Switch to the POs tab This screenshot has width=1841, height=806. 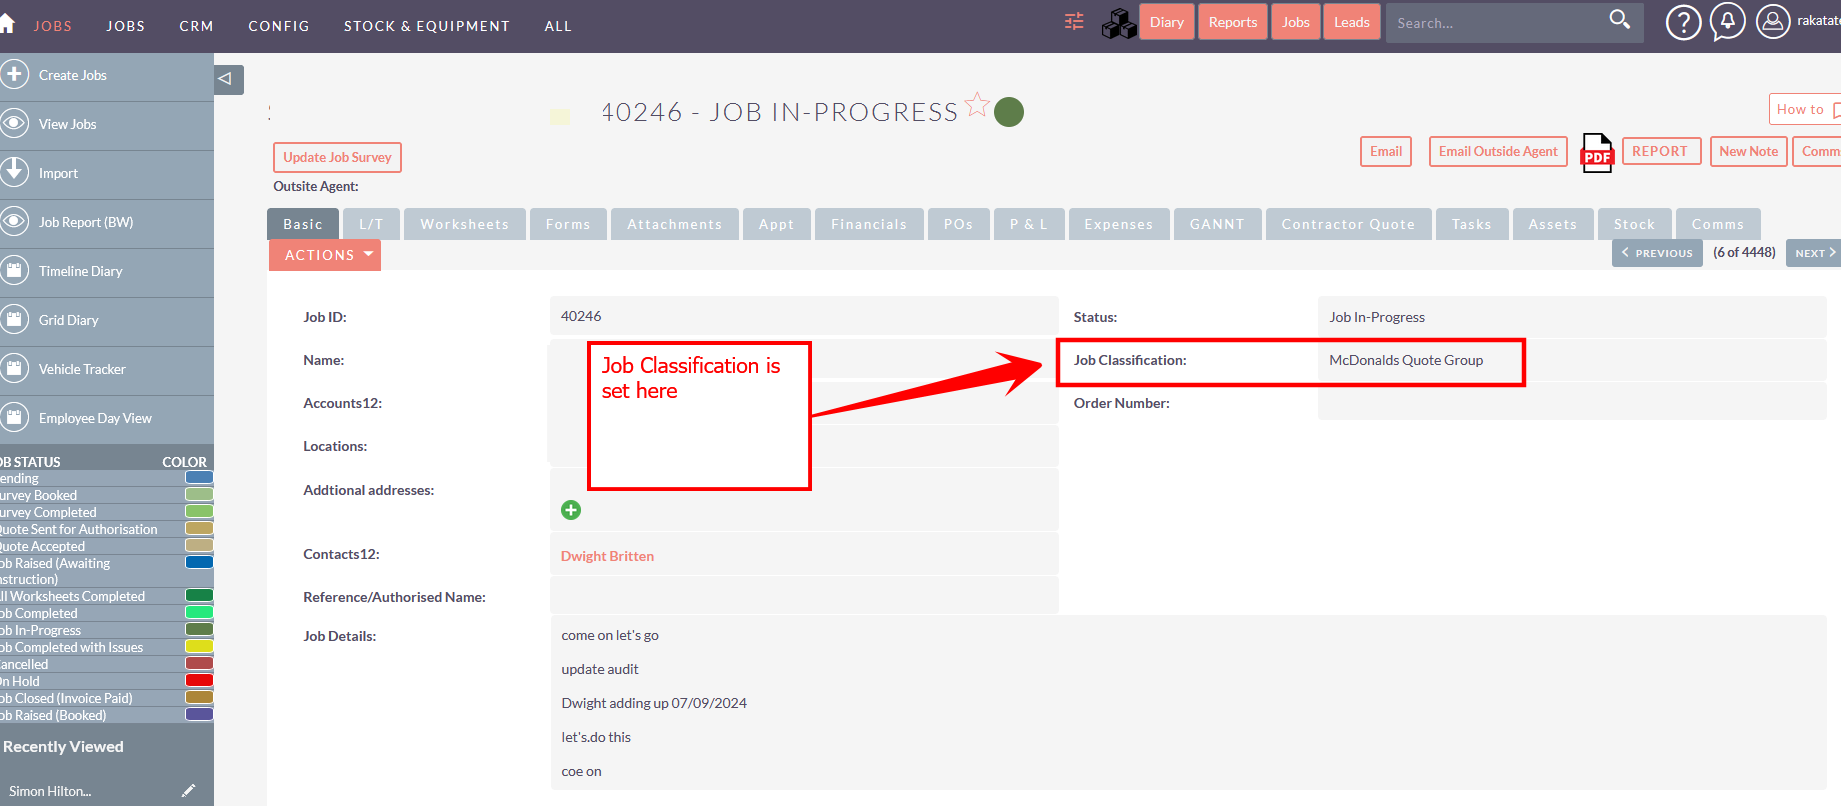click(959, 224)
